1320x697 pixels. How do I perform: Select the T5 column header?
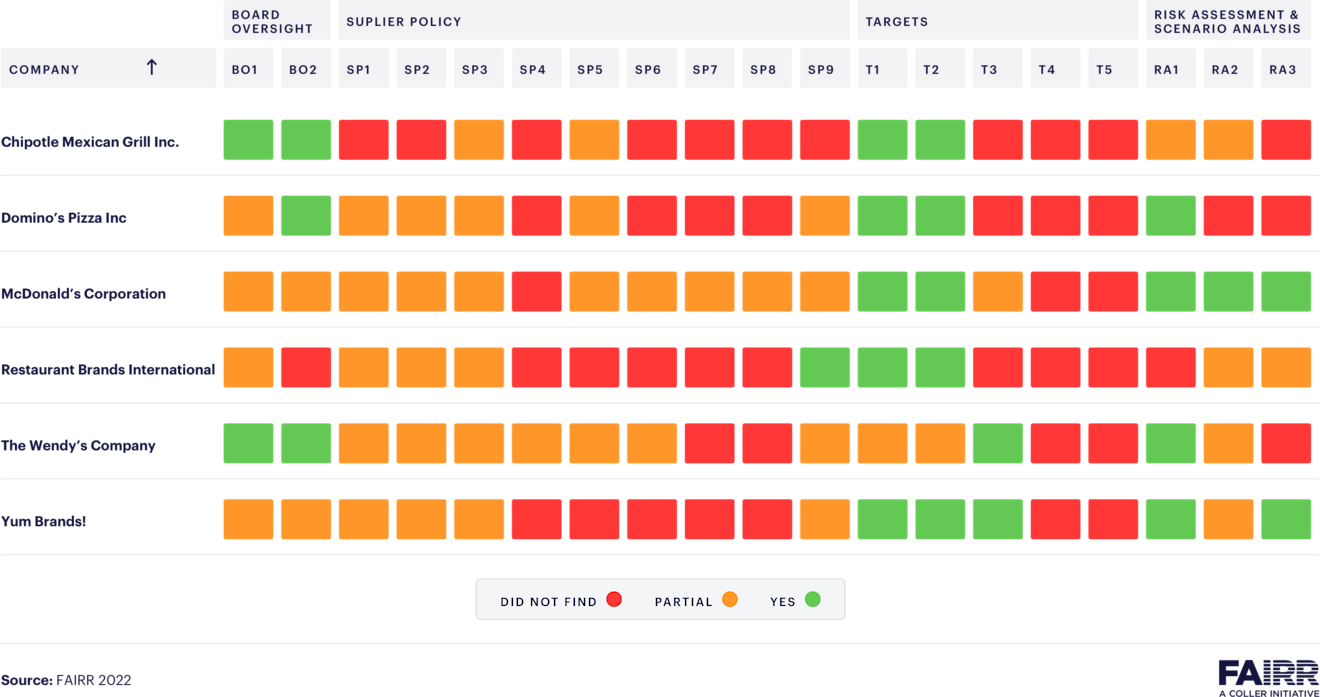coord(1113,69)
